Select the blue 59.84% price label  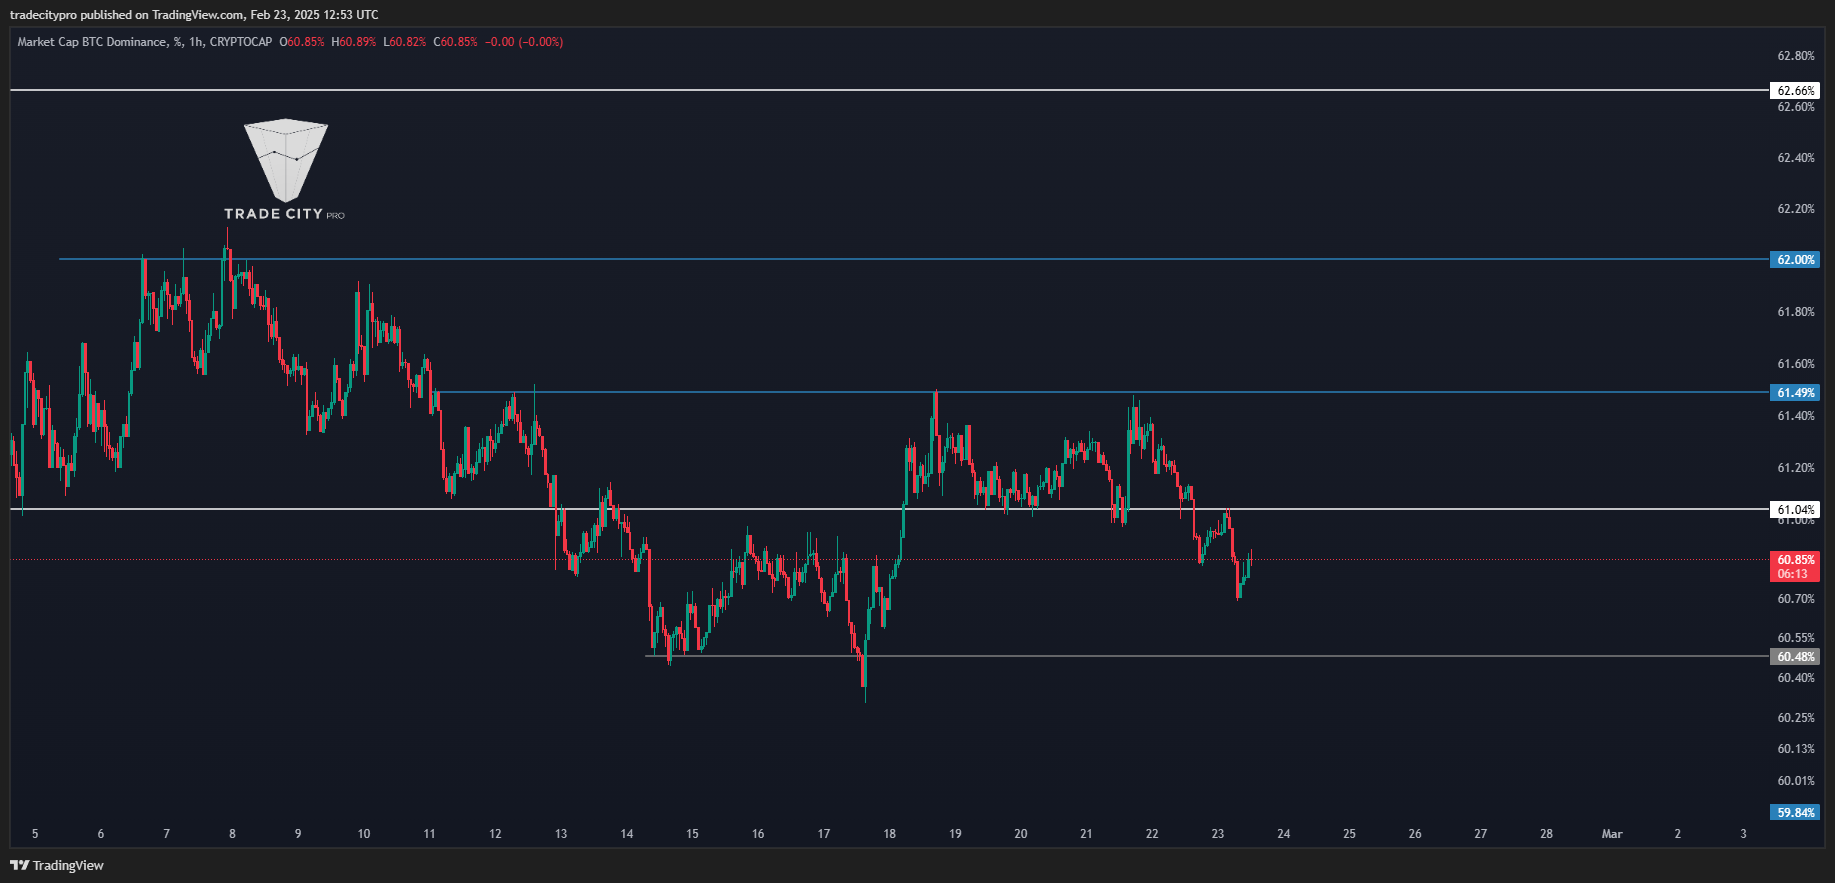point(1796,813)
